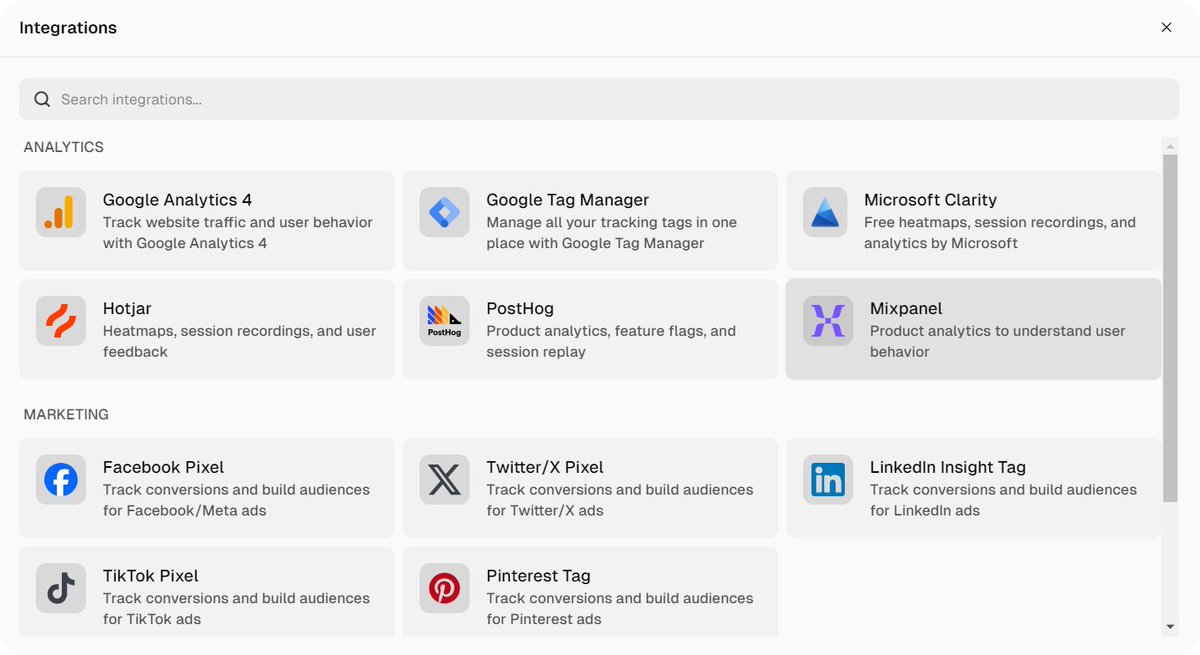
Task: Open the Facebook Pixel title
Action: click(x=163, y=467)
